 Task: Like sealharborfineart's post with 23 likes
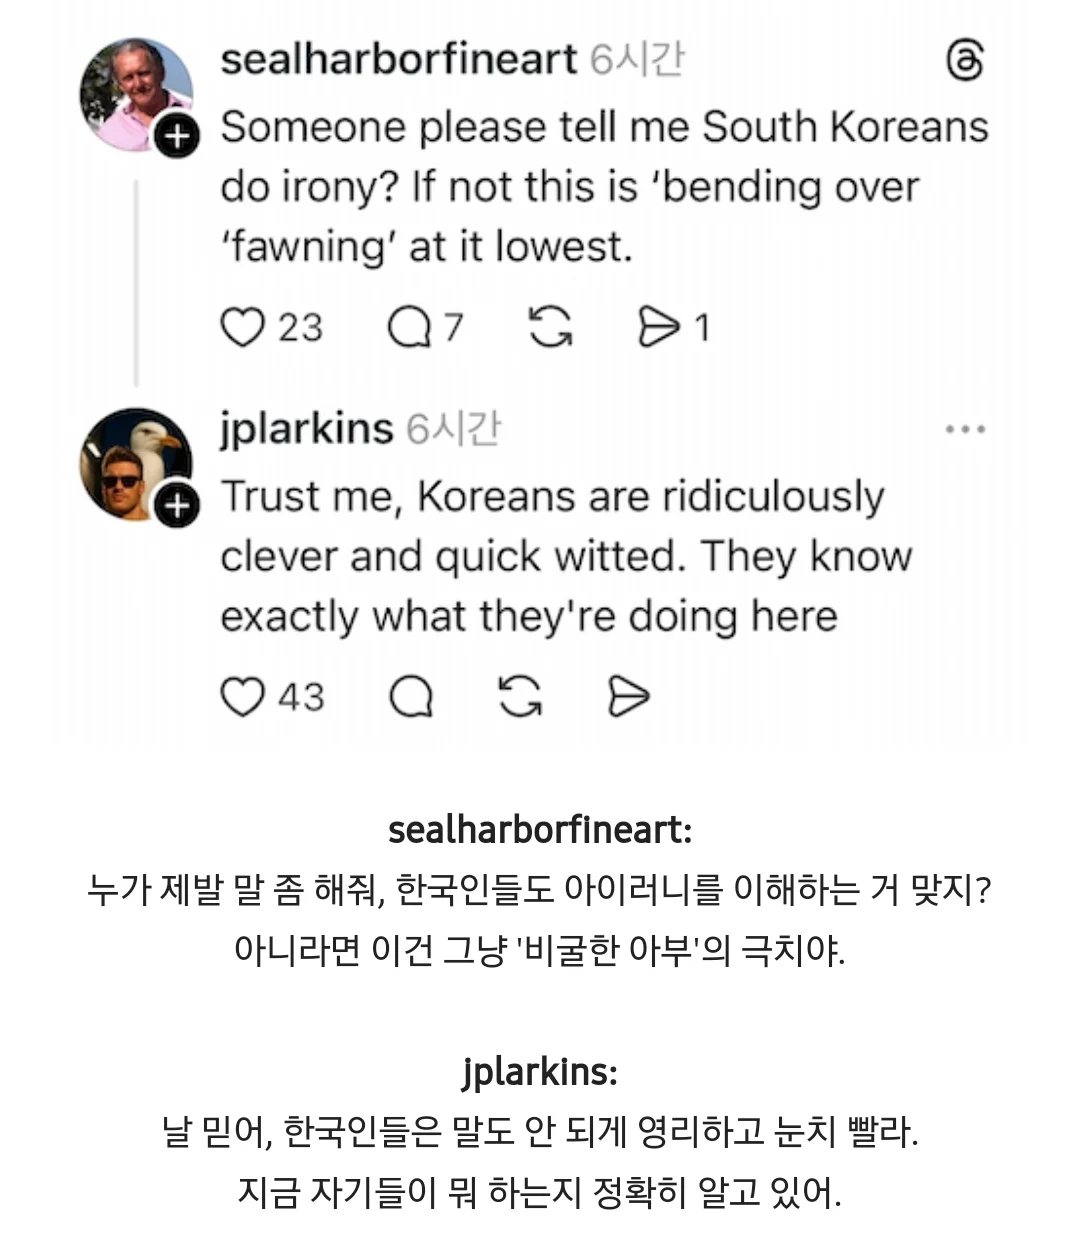(x=241, y=327)
